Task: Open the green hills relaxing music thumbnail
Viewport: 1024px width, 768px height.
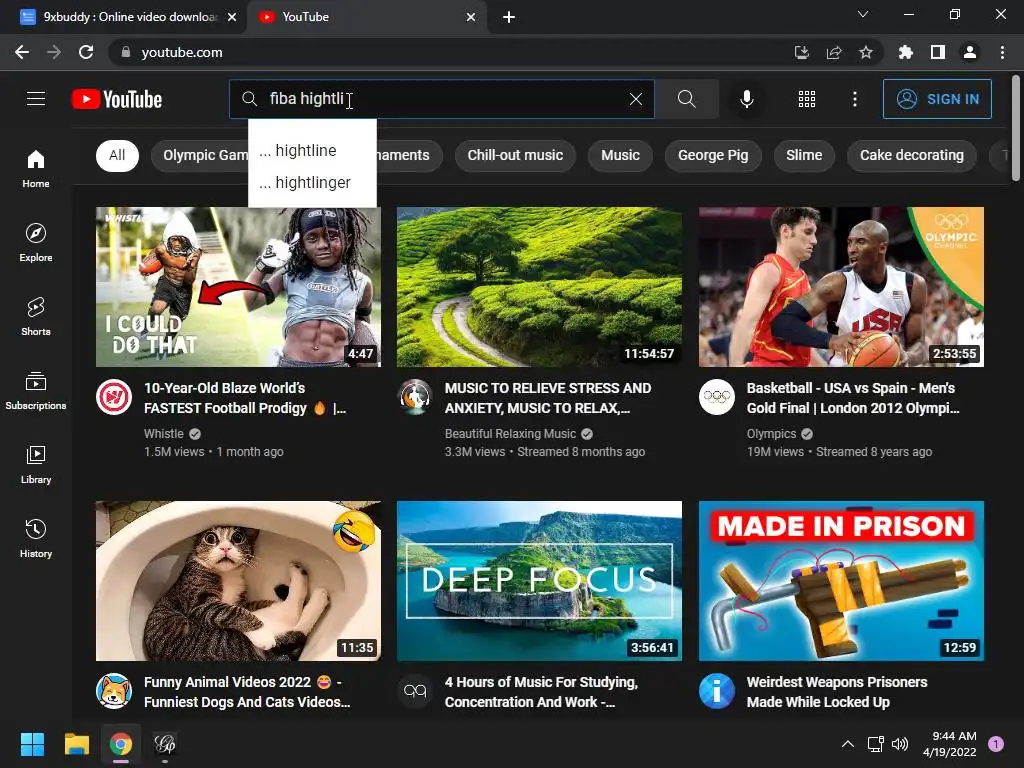Action: pos(539,287)
